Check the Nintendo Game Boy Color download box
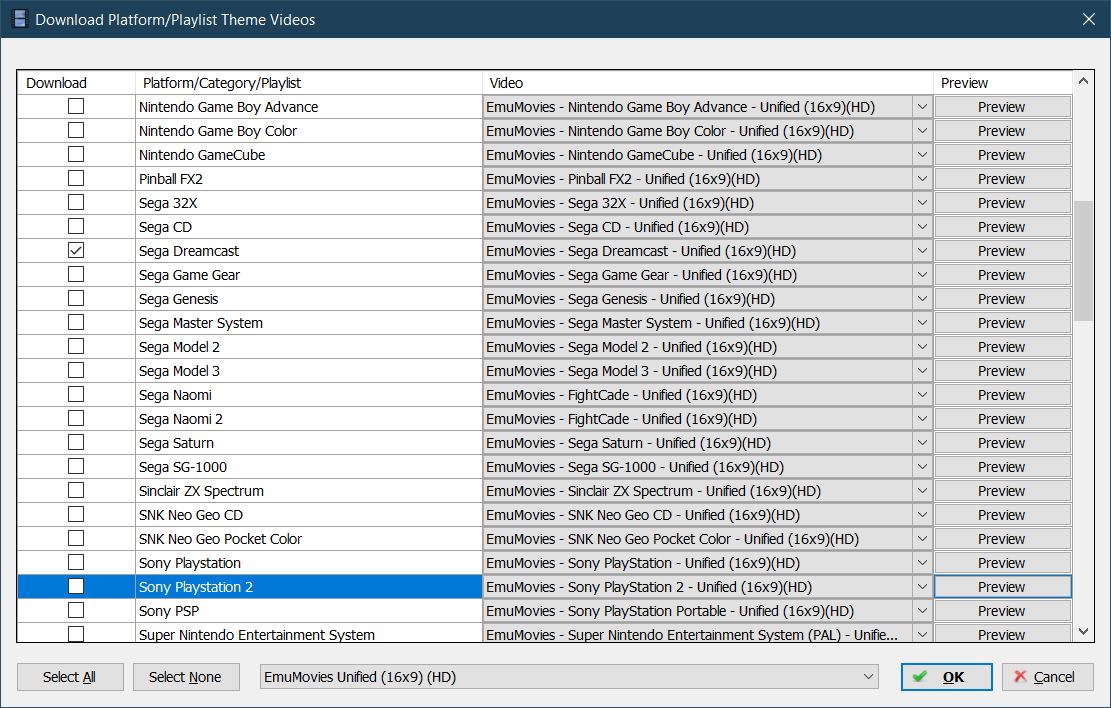 76,130
